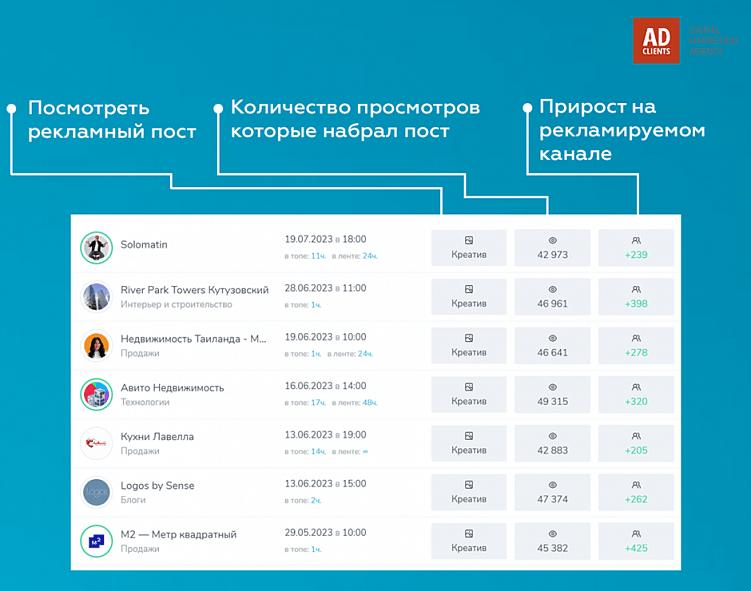The image size is (751, 591).
Task: Click the date 19.06.2023 в 10:00
Action: (x=325, y=337)
